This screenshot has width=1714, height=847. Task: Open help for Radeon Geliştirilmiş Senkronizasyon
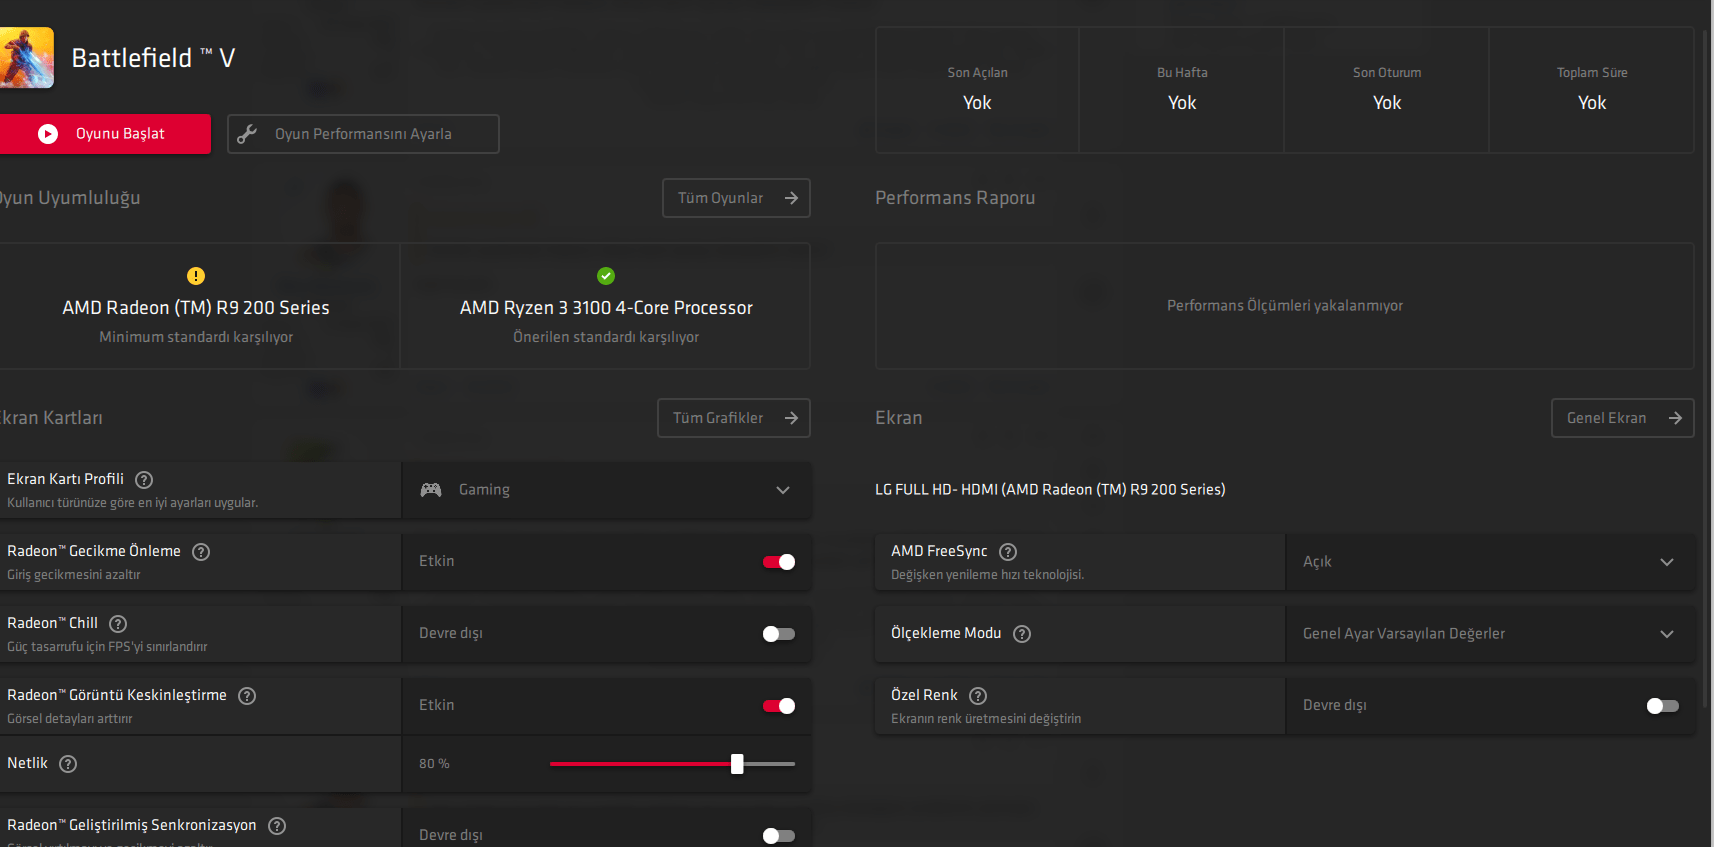coord(277,826)
